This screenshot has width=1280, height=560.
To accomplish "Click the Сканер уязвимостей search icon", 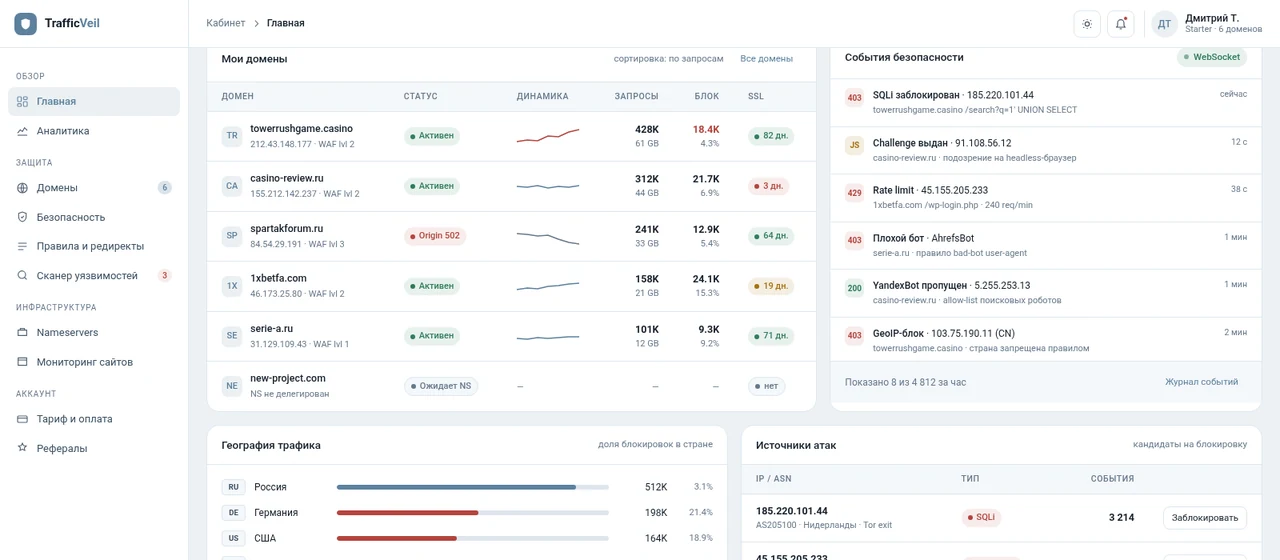I will point(22,275).
